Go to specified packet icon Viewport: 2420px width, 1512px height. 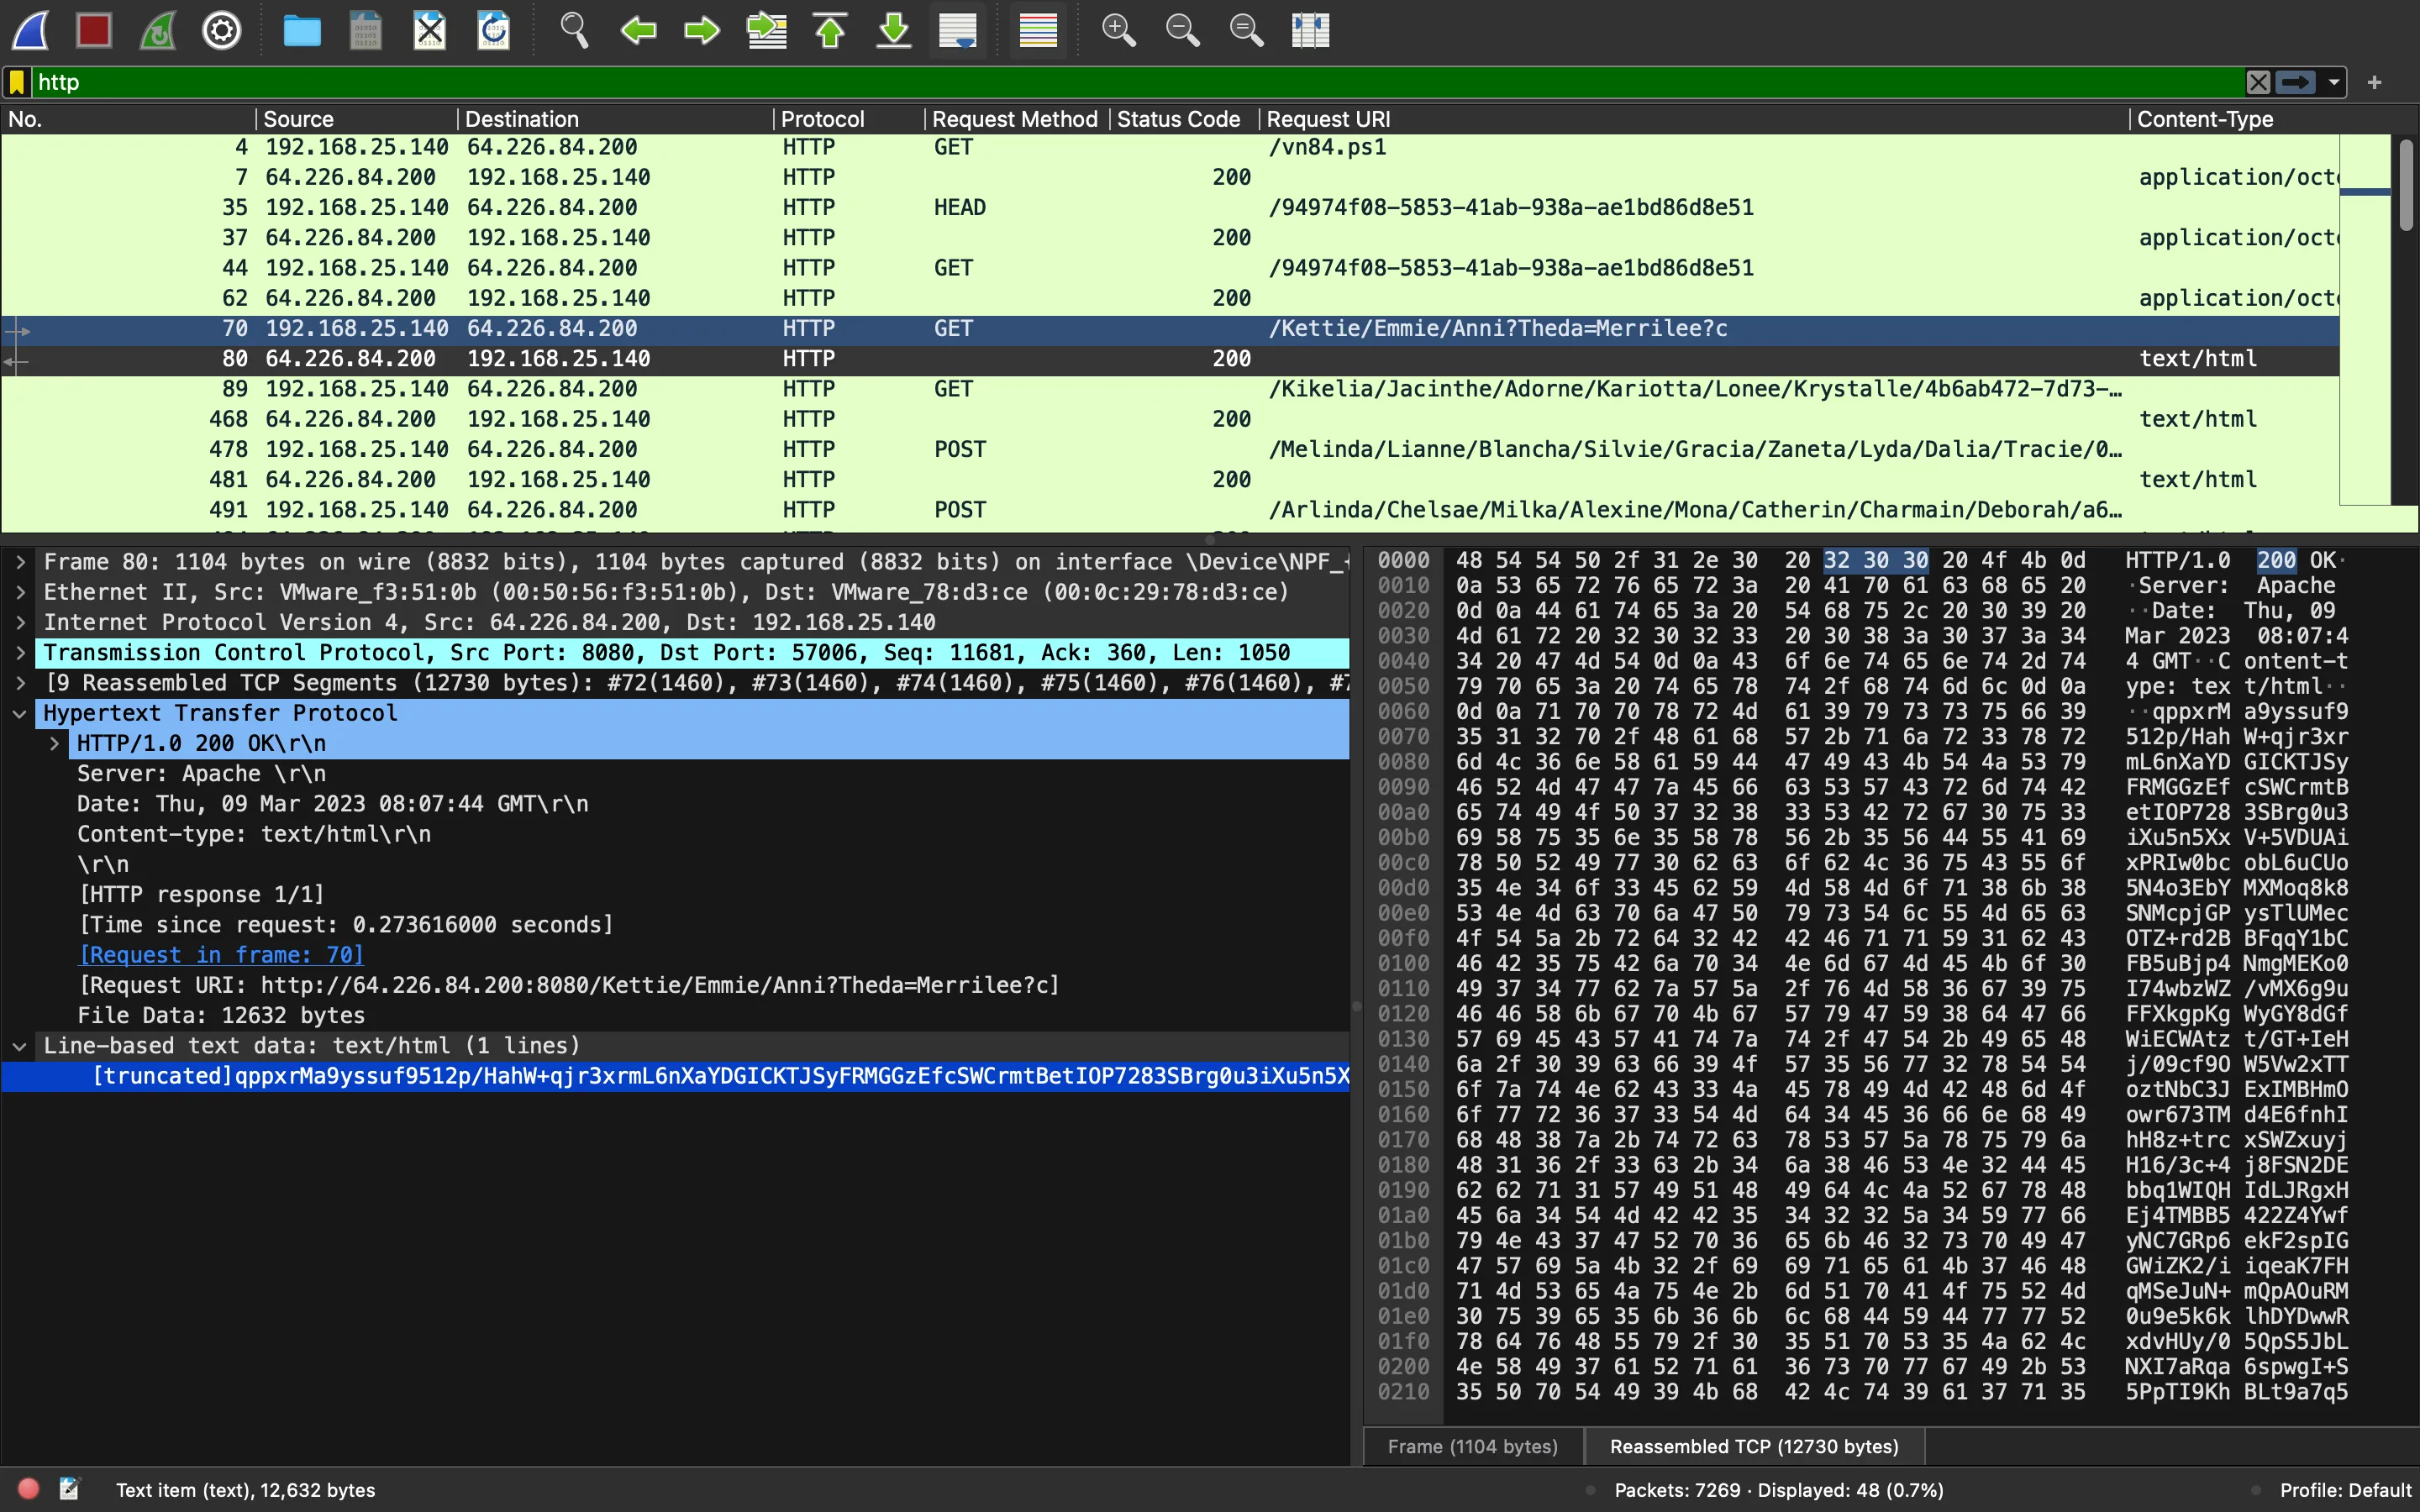tap(767, 31)
